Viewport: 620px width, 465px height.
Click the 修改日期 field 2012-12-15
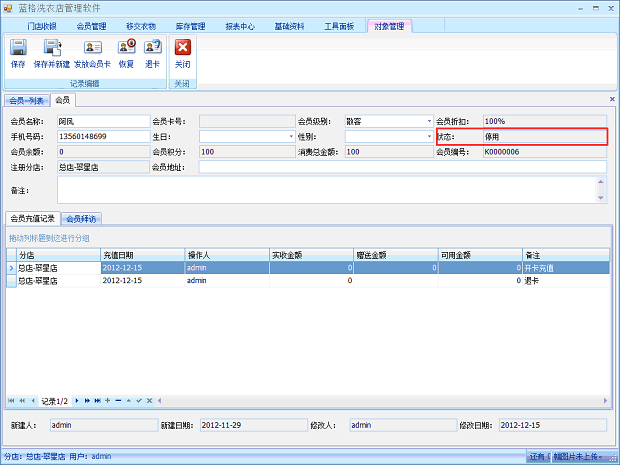(x=553, y=425)
